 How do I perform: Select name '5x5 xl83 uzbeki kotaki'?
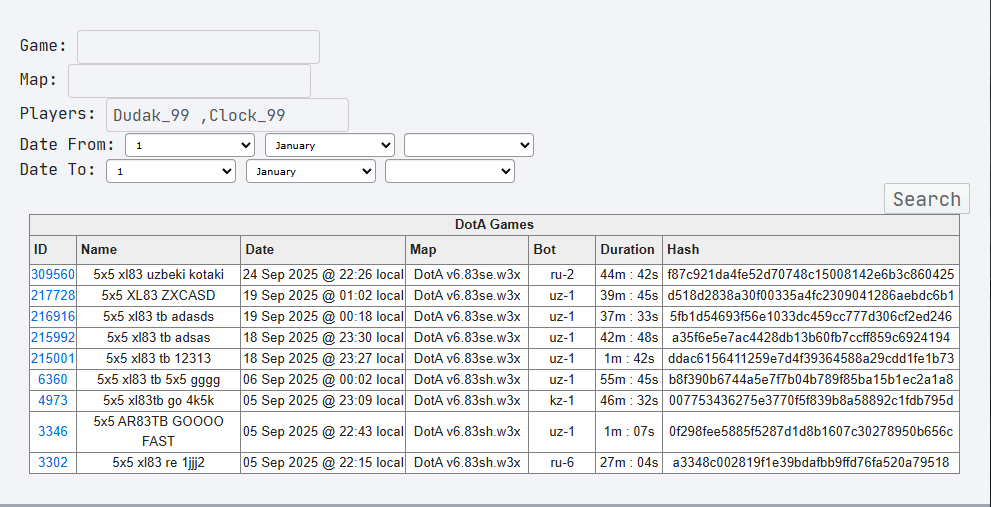pos(159,274)
